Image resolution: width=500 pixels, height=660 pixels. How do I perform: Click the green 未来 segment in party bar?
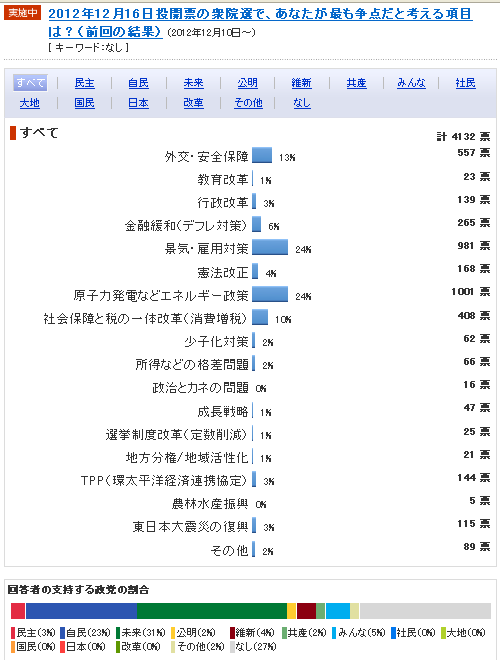(212, 611)
